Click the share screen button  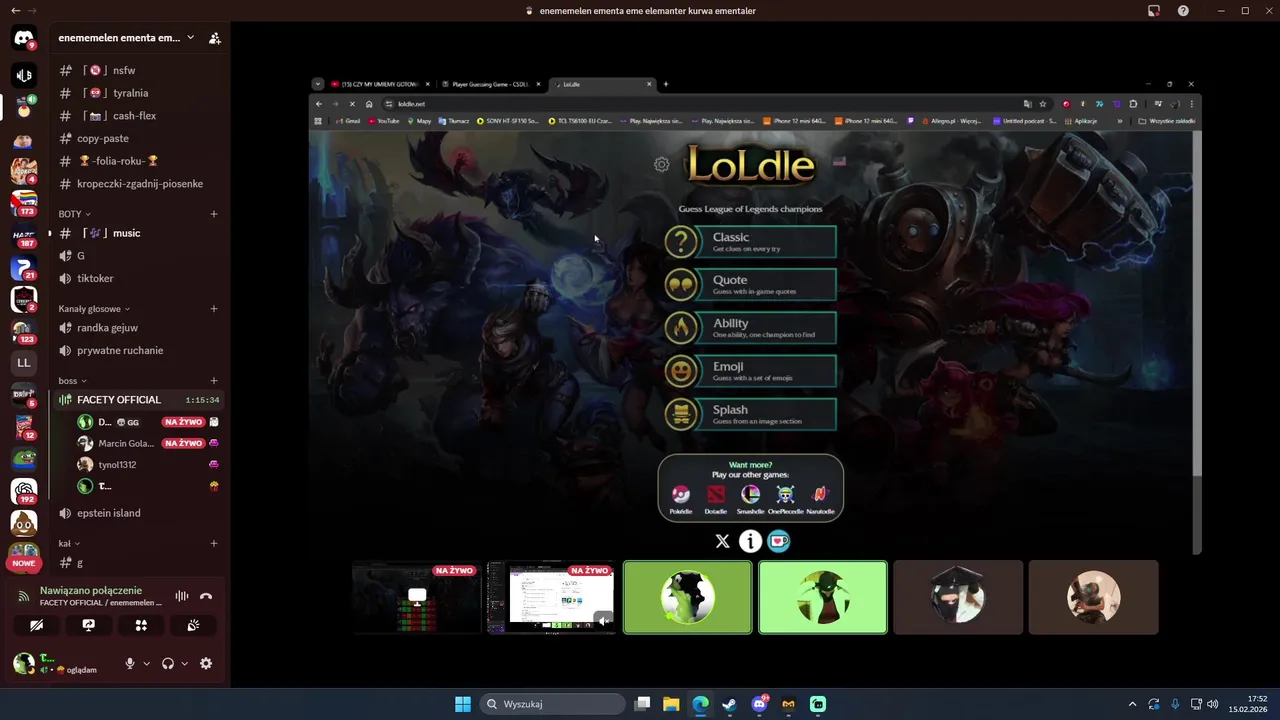point(89,625)
